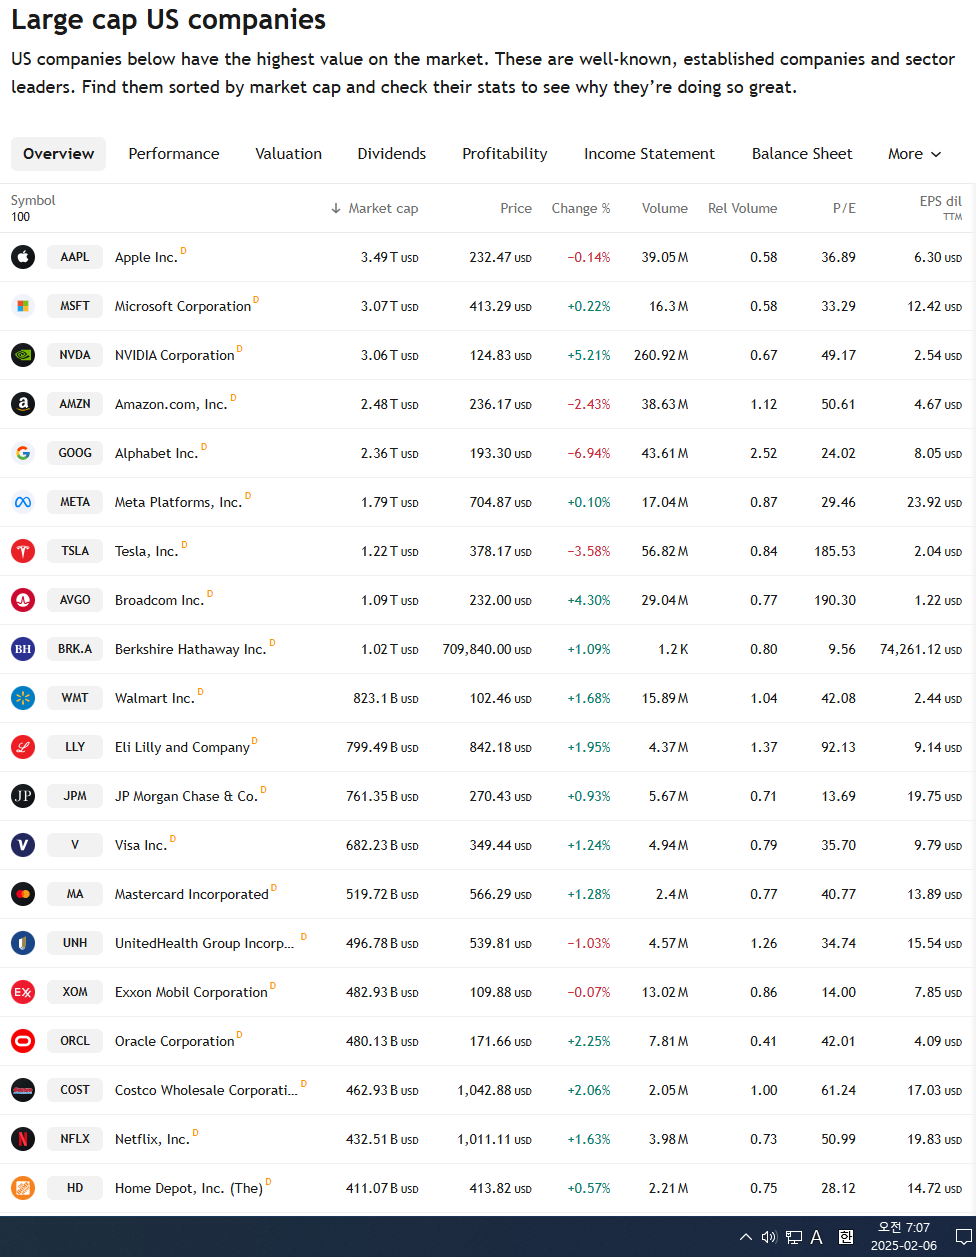The height and width of the screenshot is (1257, 976).
Task: Expand the More tabs dropdown
Action: pyautogui.click(x=915, y=154)
